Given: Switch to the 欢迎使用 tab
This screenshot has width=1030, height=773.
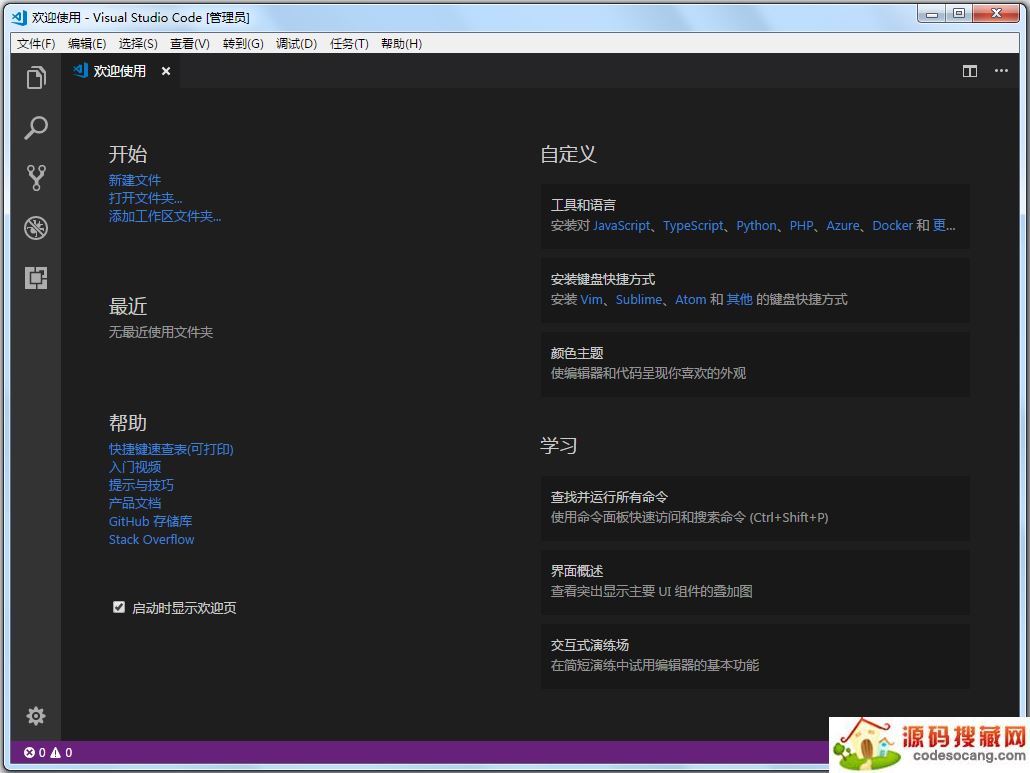Looking at the screenshot, I should tap(120, 71).
